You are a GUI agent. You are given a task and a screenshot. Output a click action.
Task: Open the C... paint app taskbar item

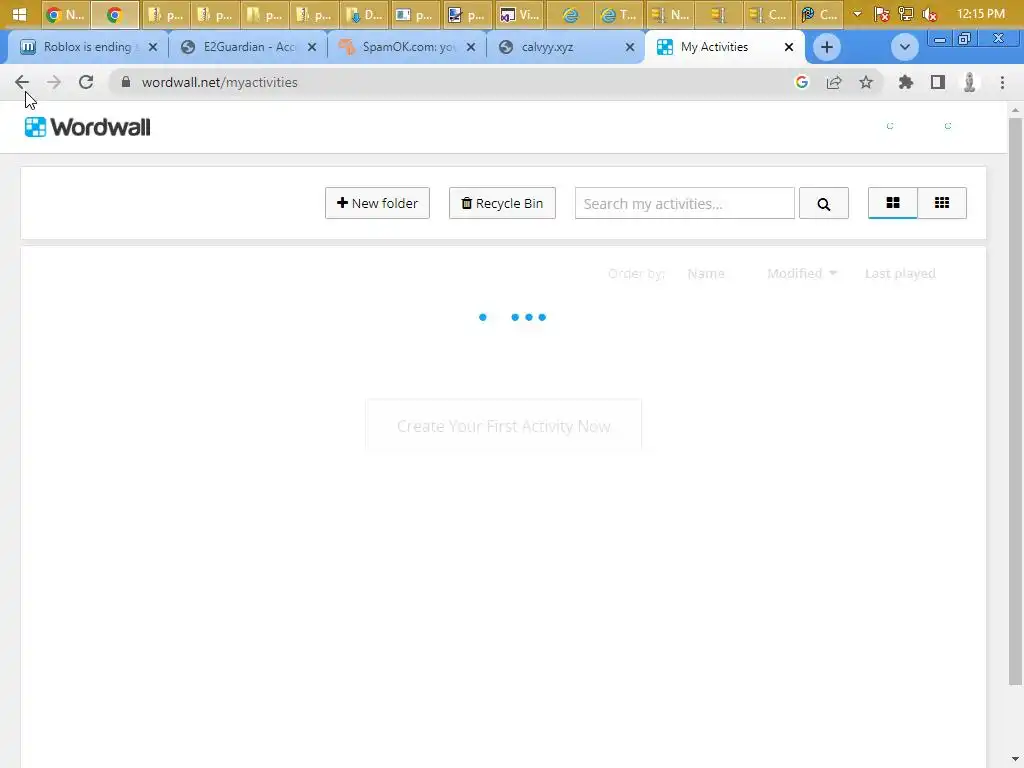point(819,14)
